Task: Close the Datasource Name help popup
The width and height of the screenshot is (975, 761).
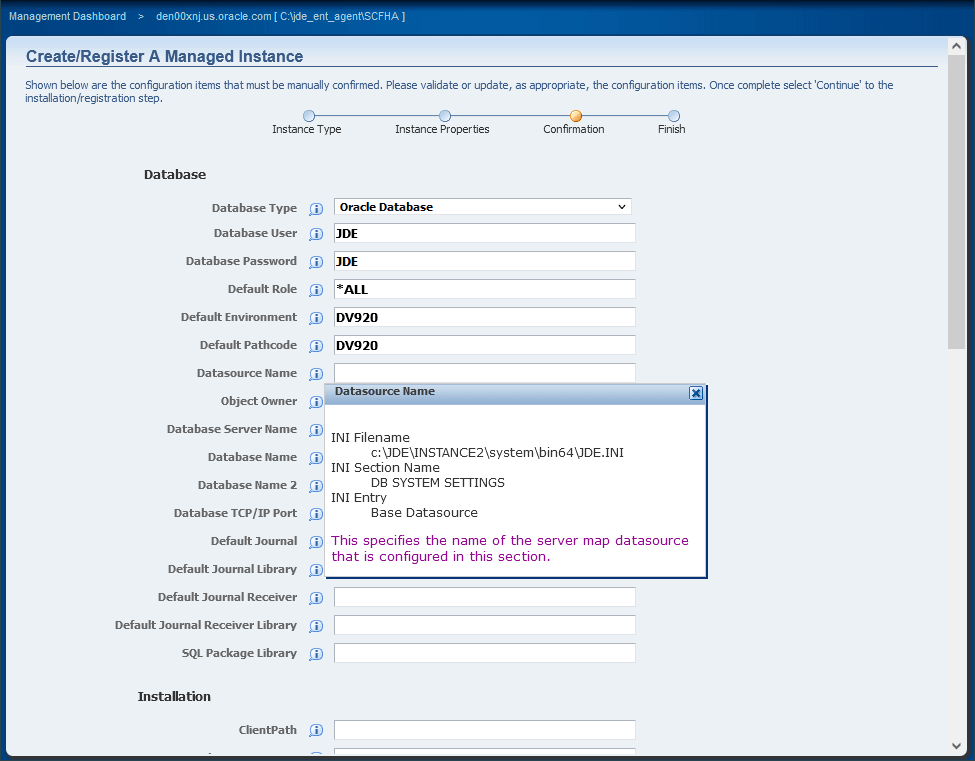Action: [696, 393]
